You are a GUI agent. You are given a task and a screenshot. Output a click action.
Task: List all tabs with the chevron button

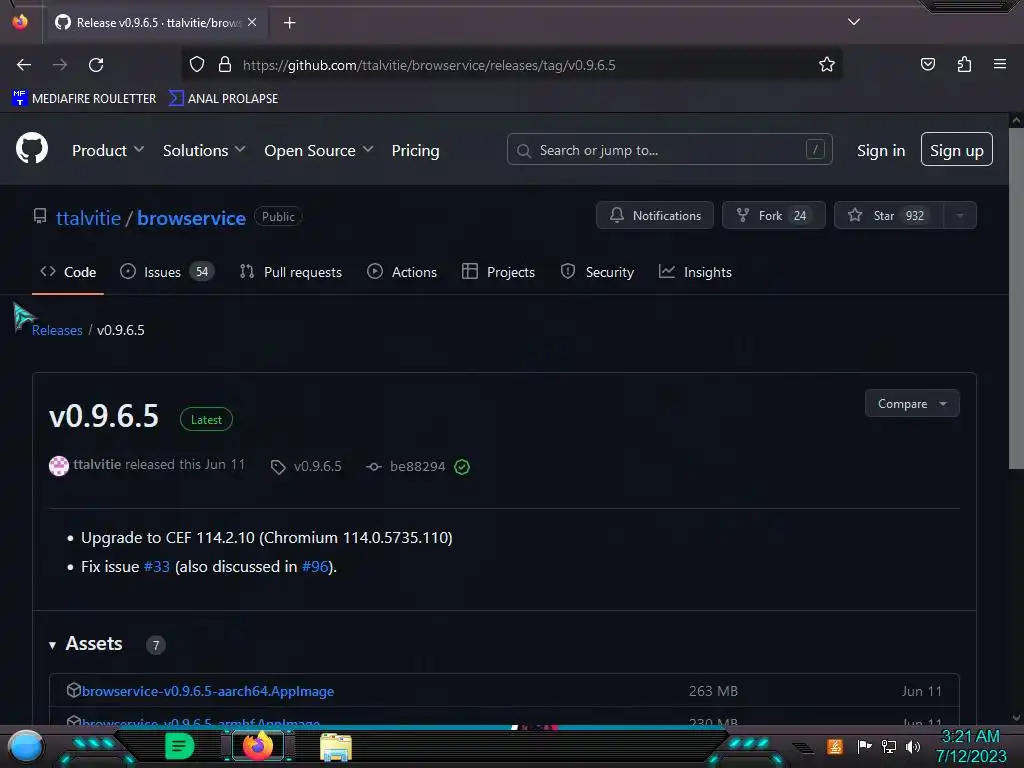[854, 22]
